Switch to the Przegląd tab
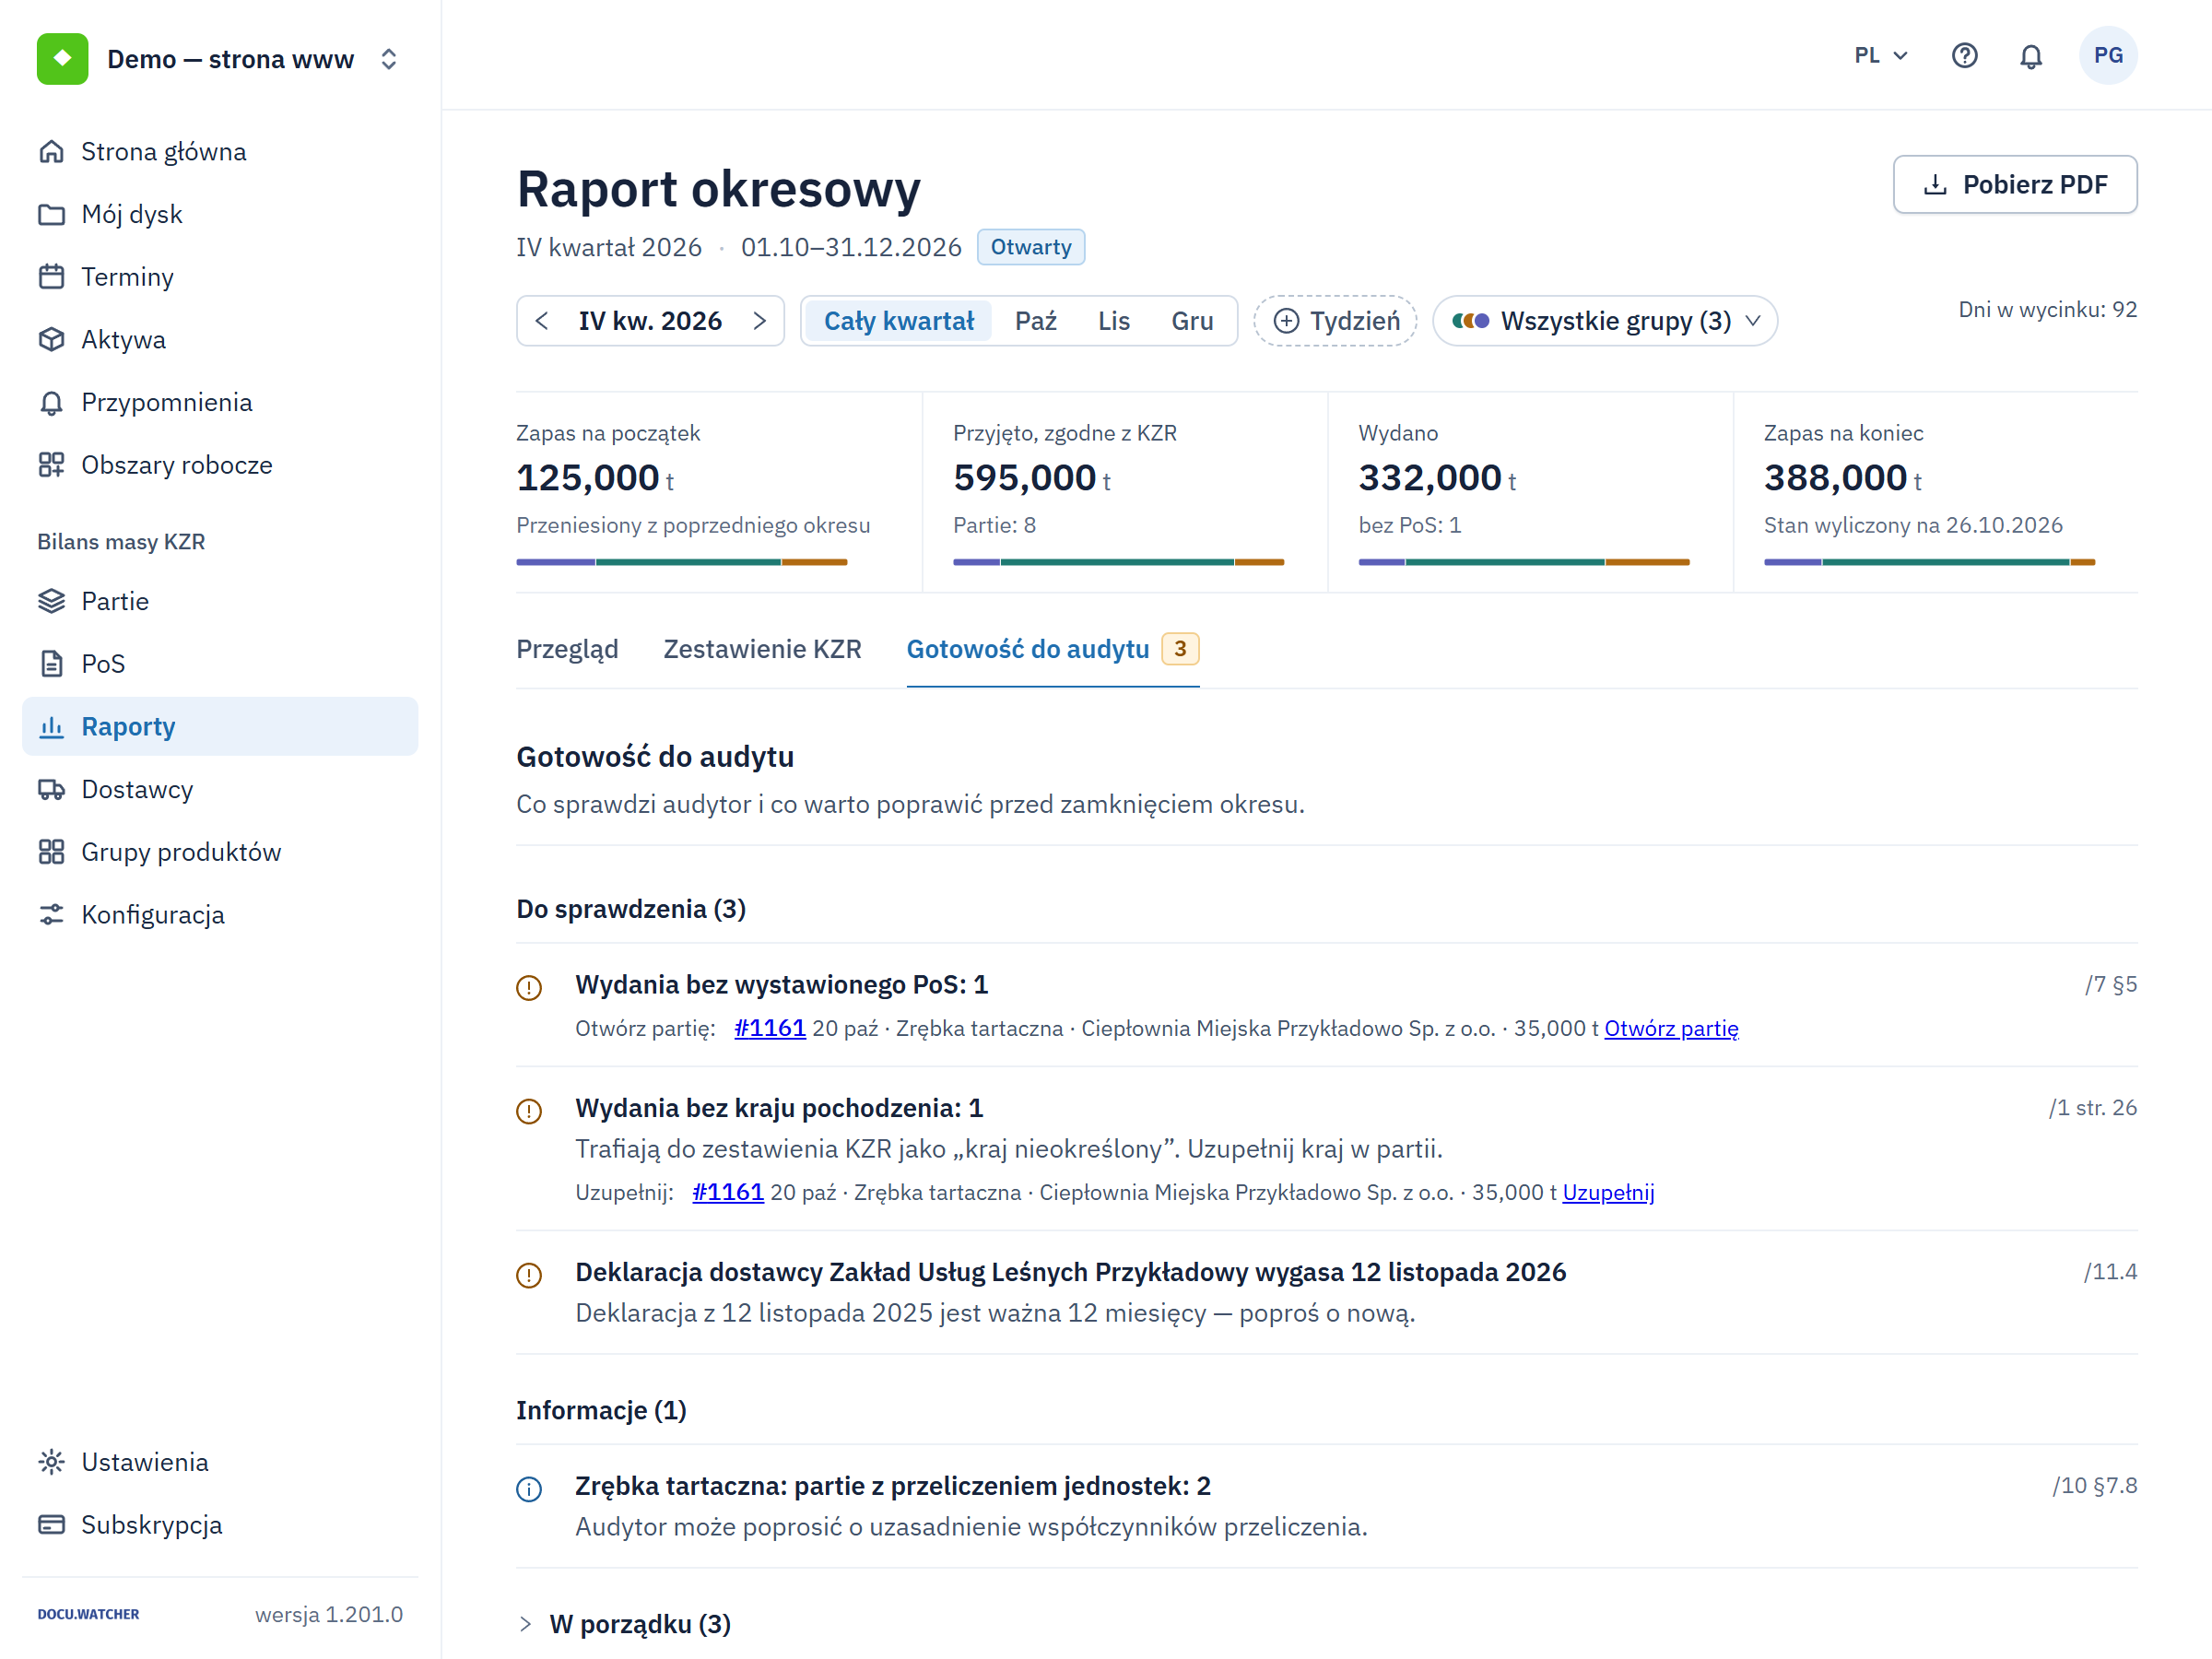This screenshot has width=2212, height=1659. (x=567, y=649)
